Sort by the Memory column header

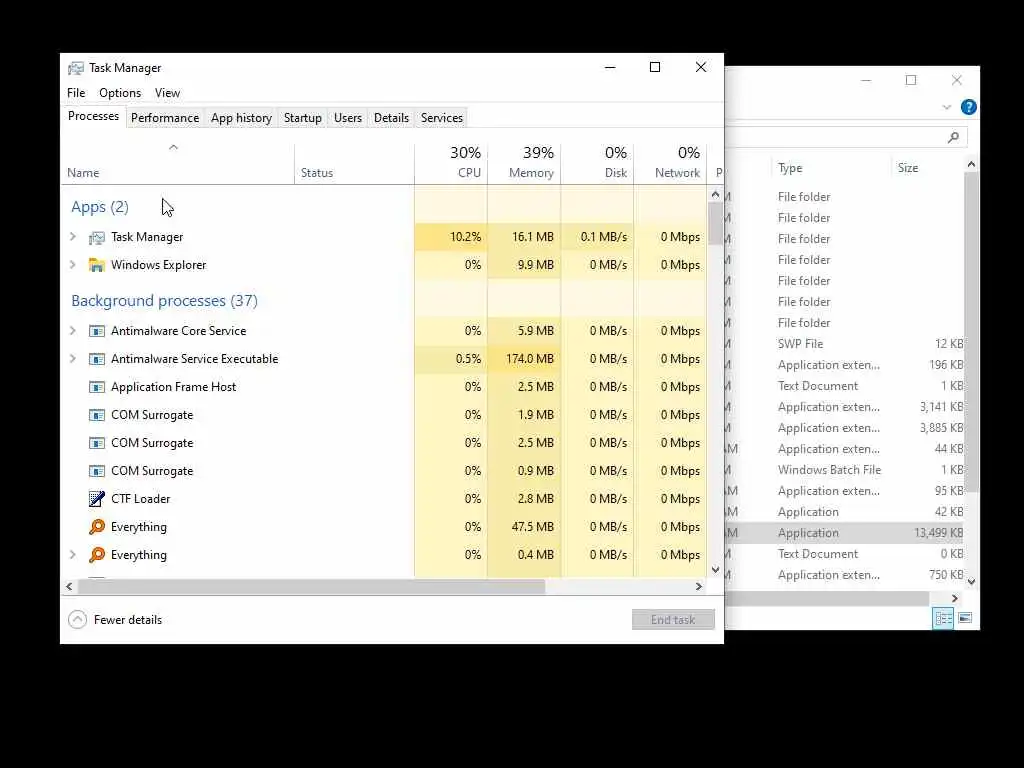tap(524, 163)
